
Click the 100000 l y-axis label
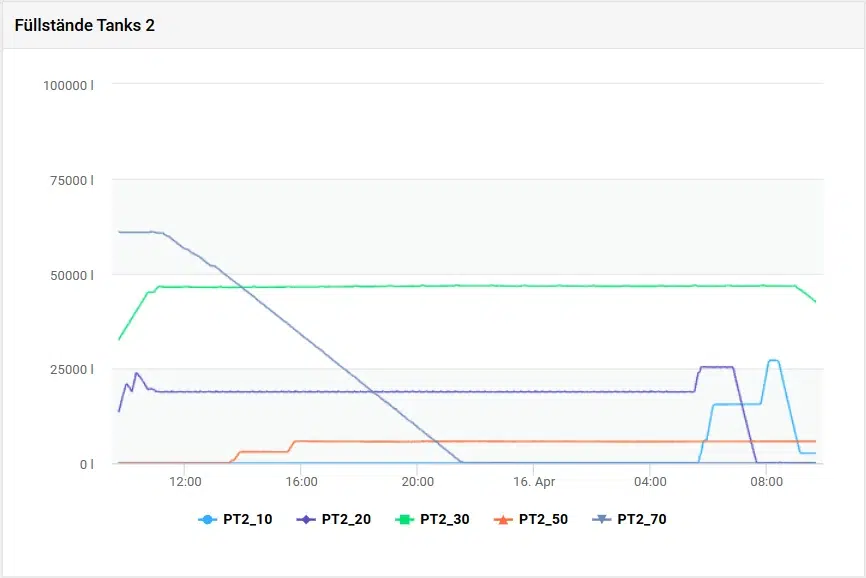pos(68,85)
